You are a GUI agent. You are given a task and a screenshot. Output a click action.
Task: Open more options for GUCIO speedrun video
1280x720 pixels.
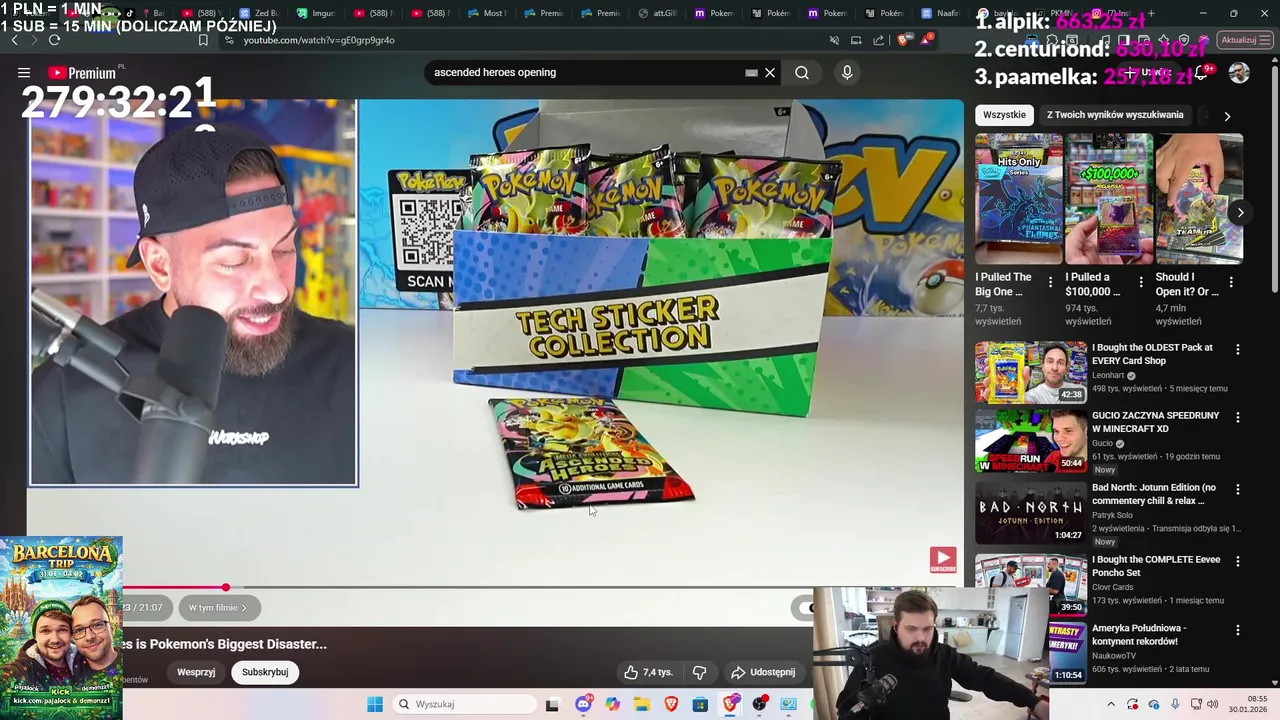point(1238,417)
